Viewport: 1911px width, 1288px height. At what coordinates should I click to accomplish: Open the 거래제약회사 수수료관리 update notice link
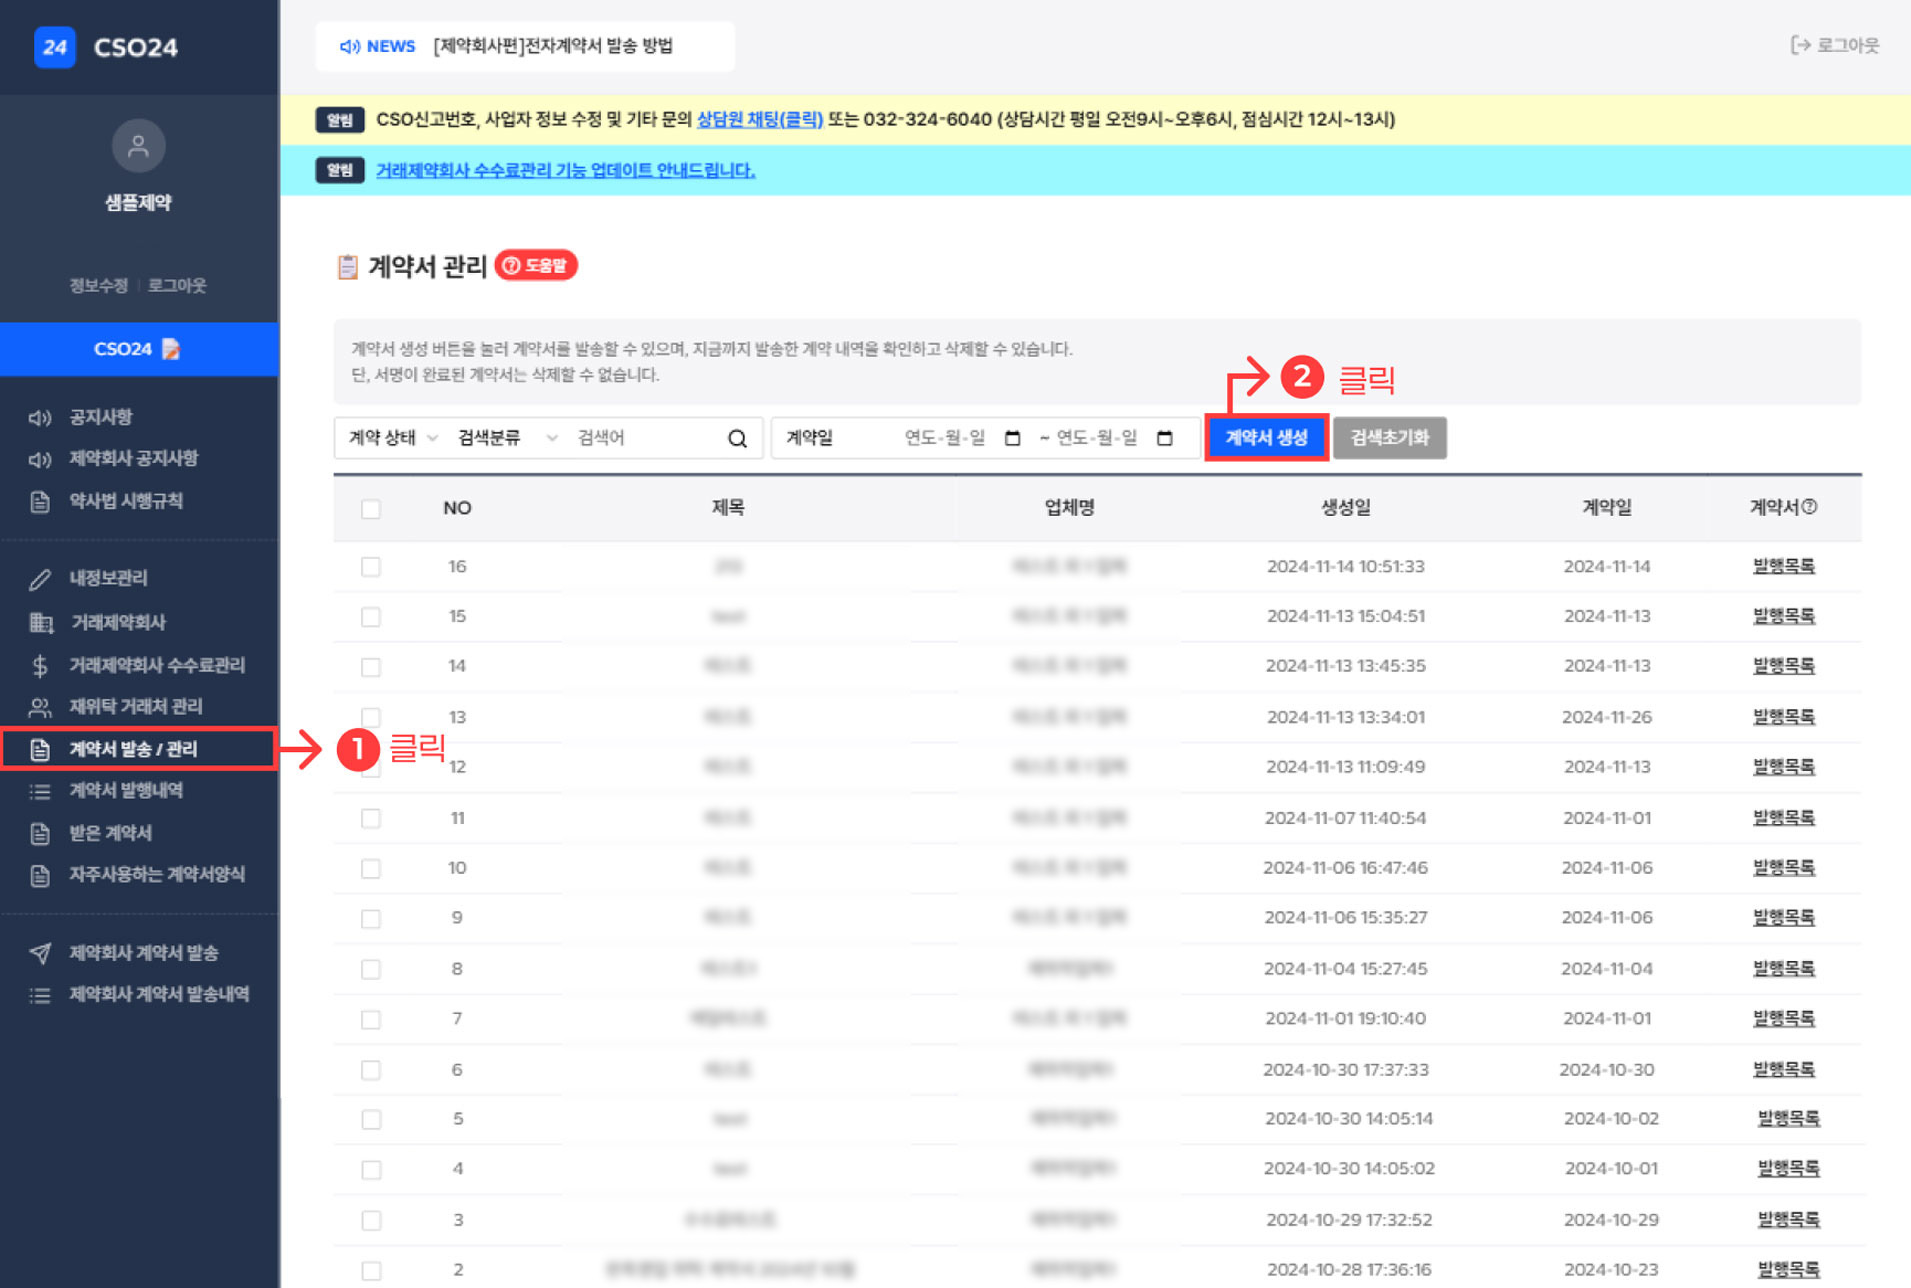[x=565, y=171]
